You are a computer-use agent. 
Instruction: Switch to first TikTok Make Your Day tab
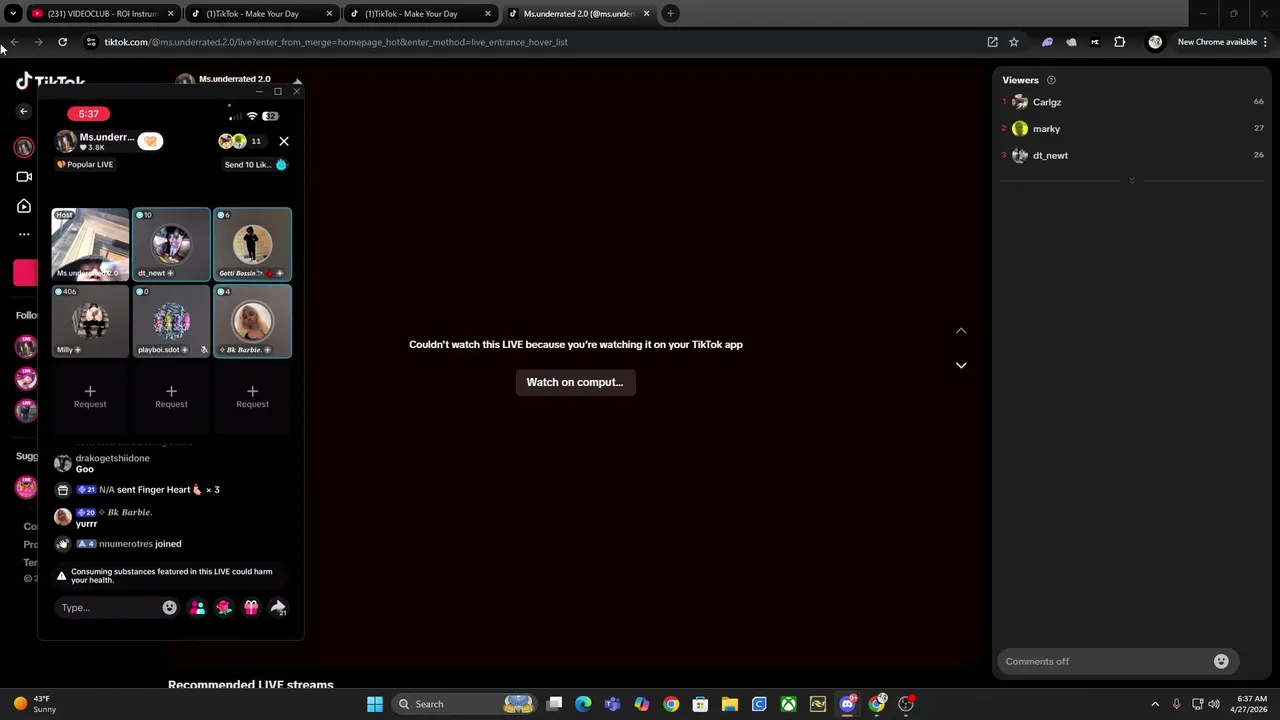[x=259, y=14]
